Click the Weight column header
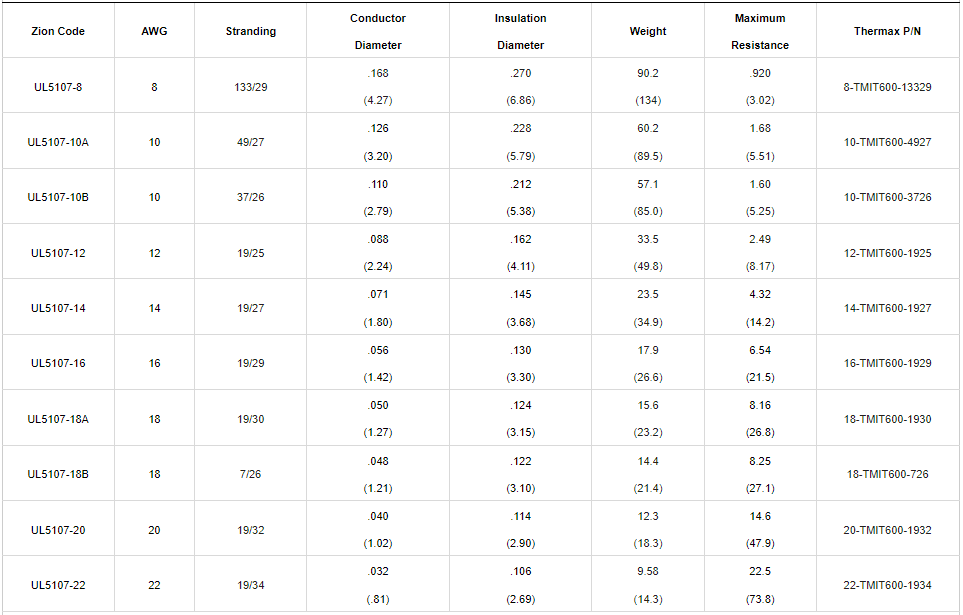This screenshot has width=963, height=615. point(648,31)
